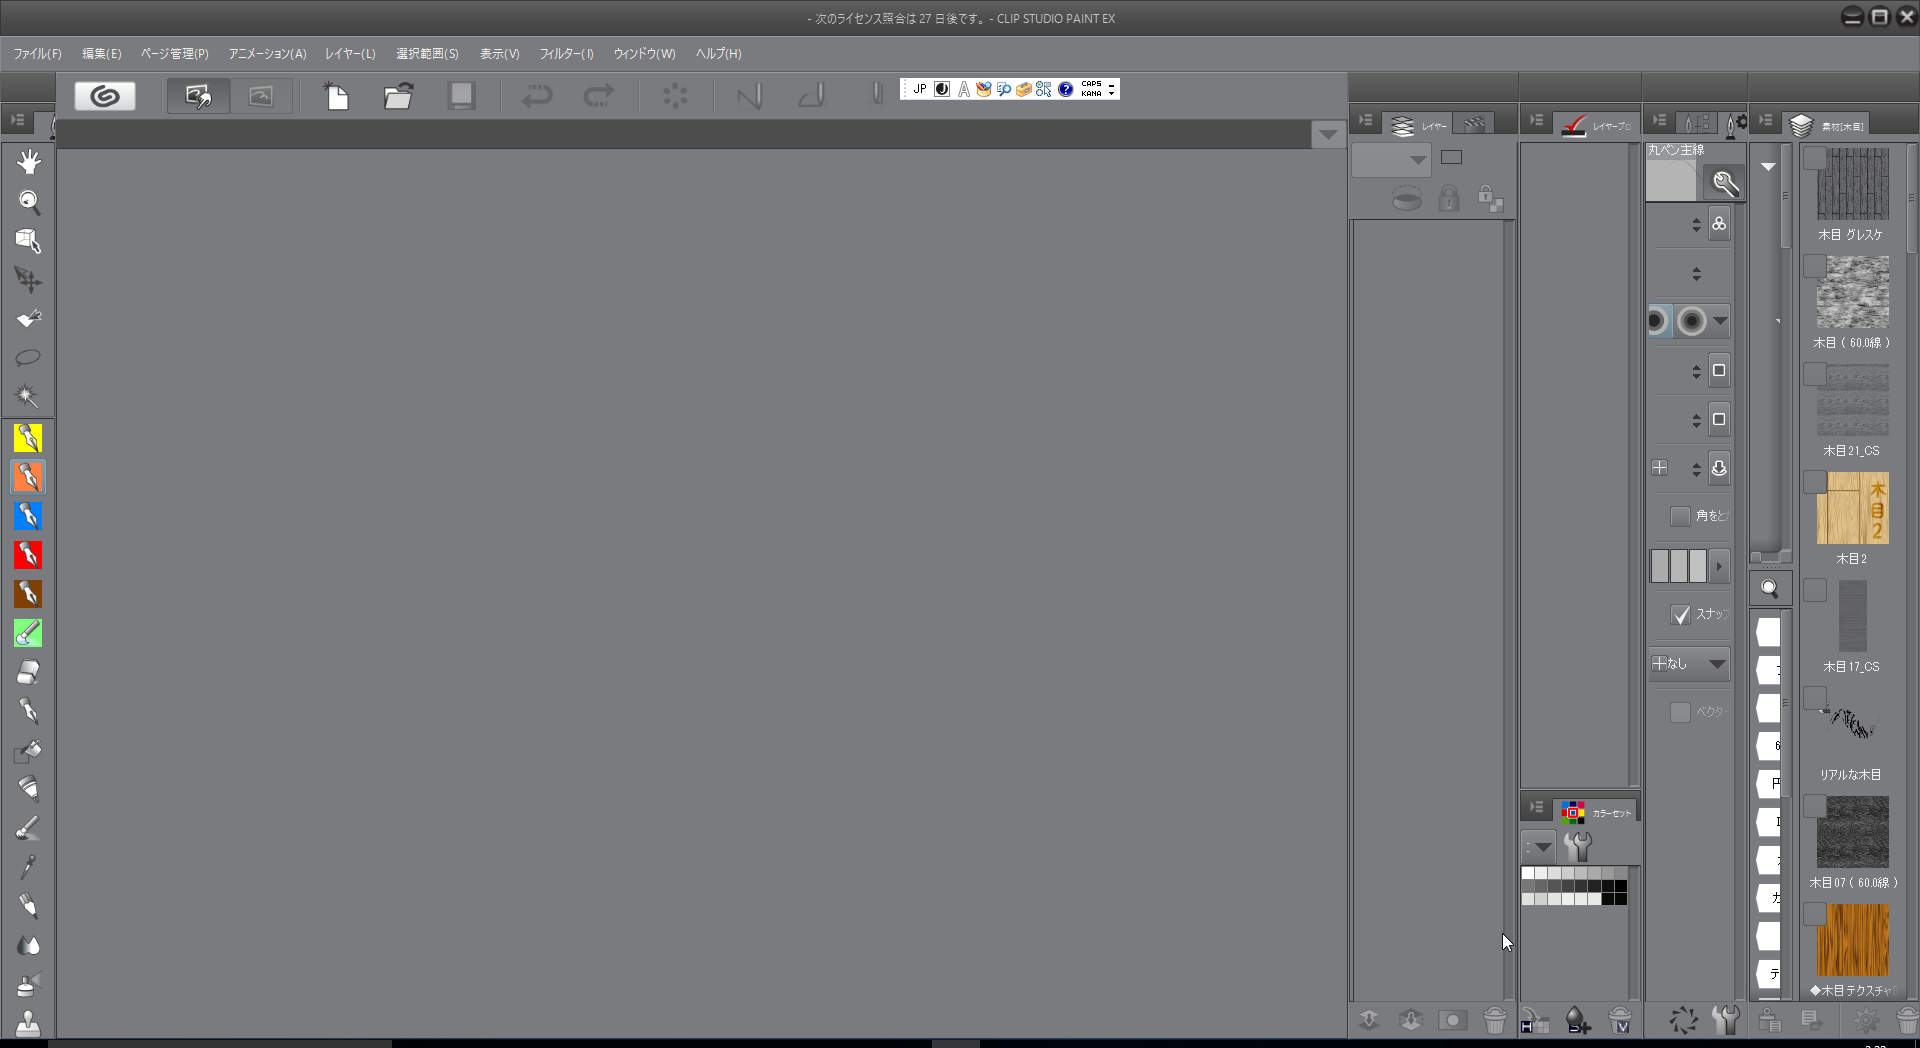Reset tool properties with circular arrows icon
1920x1048 pixels.
1684,1020
